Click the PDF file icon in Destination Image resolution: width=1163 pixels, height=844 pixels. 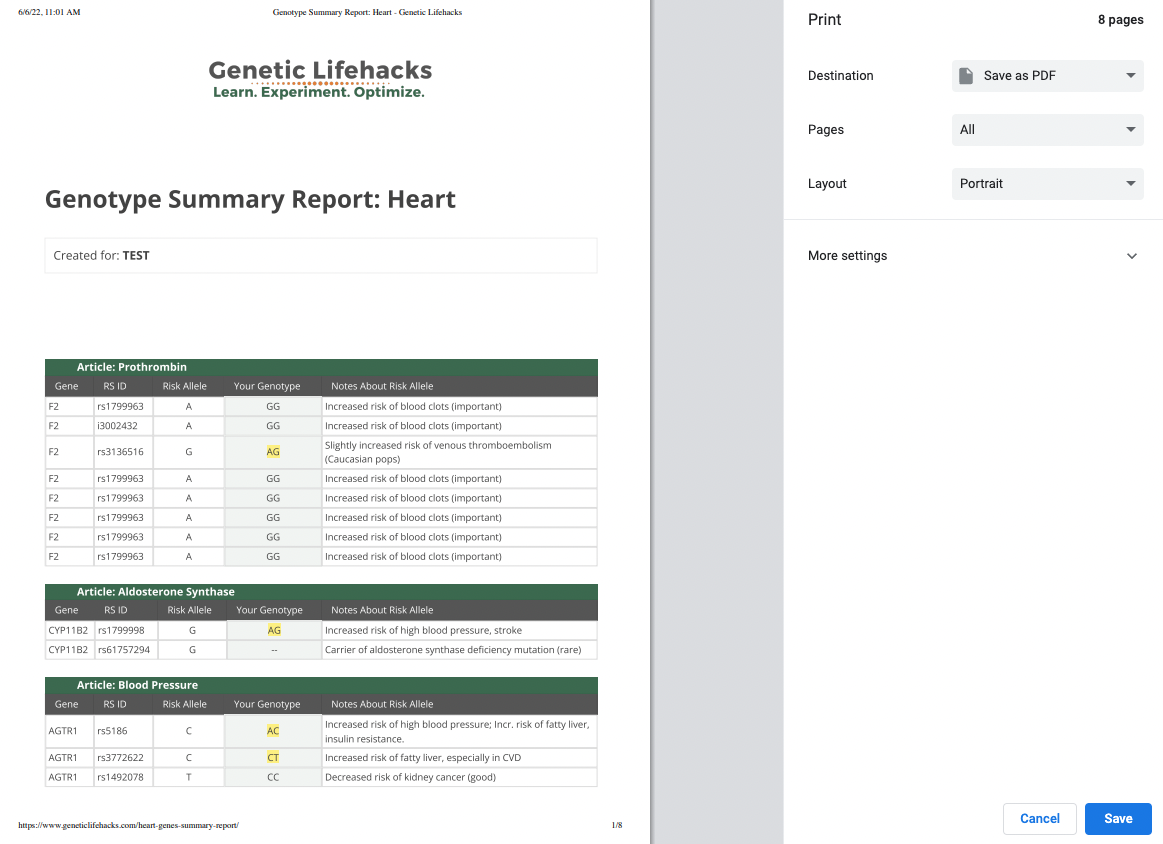tap(966, 76)
